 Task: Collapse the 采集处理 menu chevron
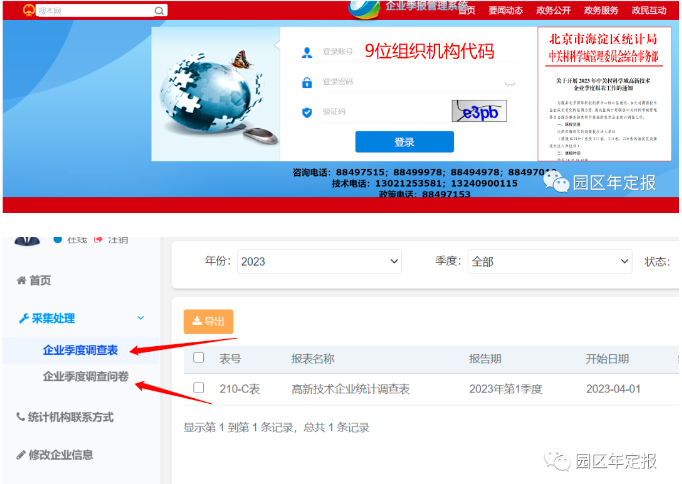pos(140,318)
